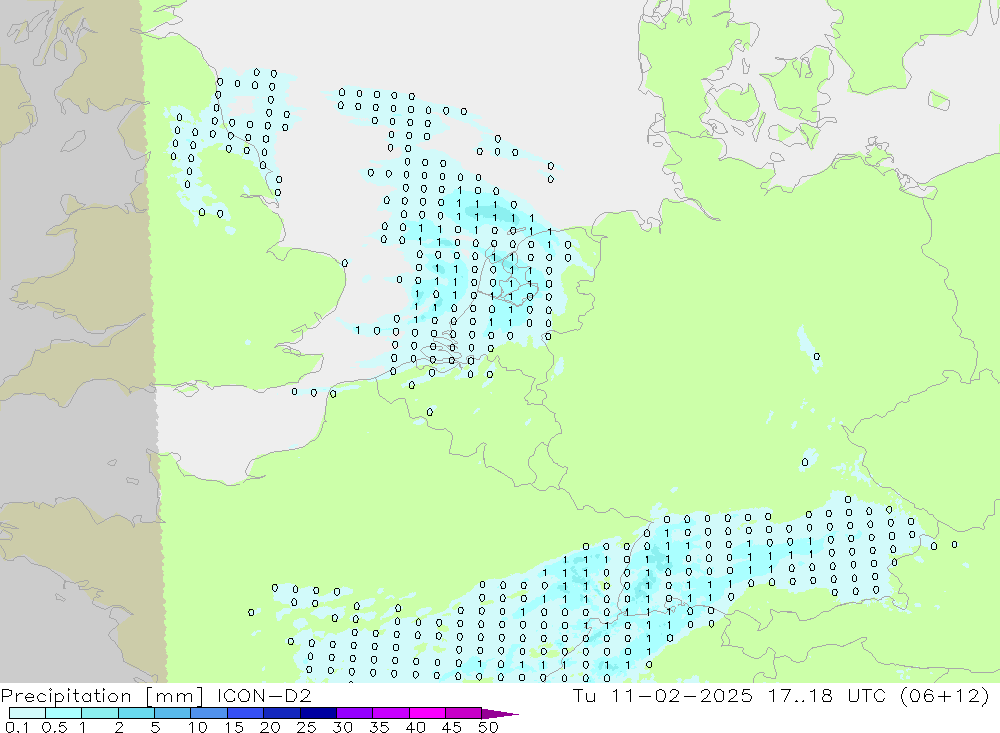Viewport: 1000px width, 733px height.
Task: Click the 2–5 mm legend color box
Action: click(x=136, y=713)
